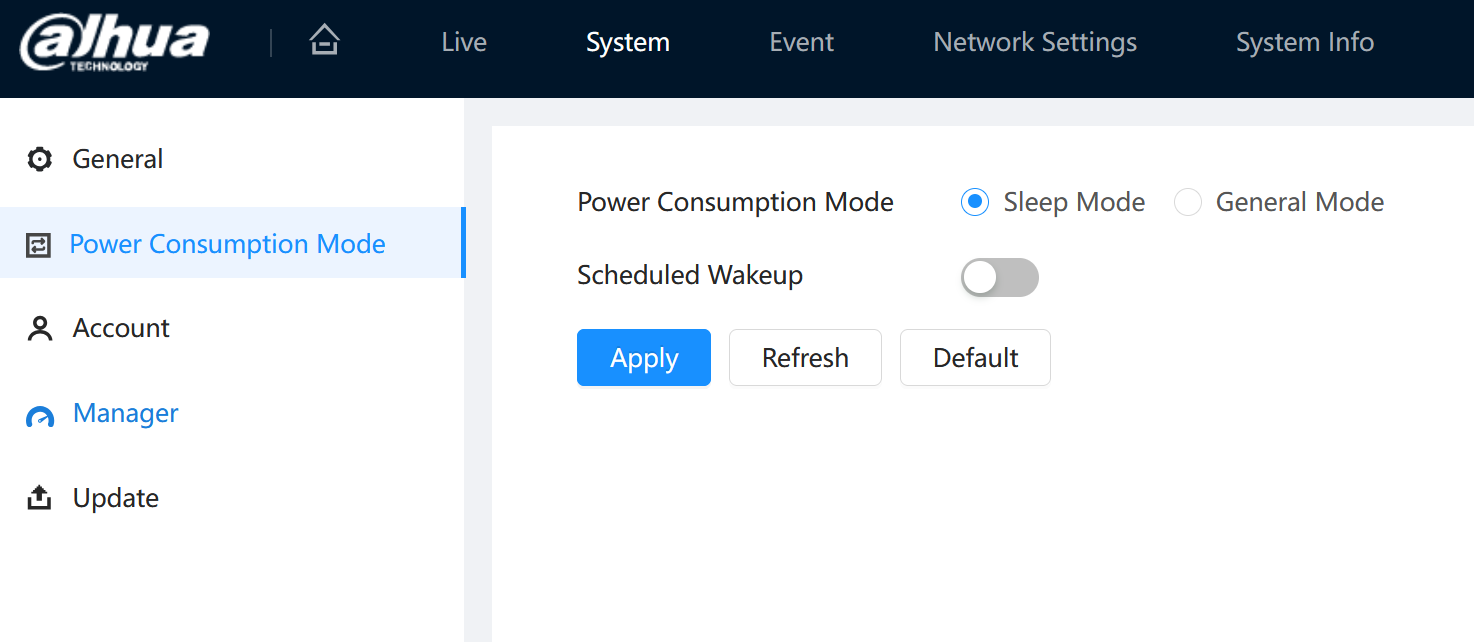Open the System Info tab
Viewport: 1474px width, 642px height.
pyautogui.click(x=1305, y=42)
